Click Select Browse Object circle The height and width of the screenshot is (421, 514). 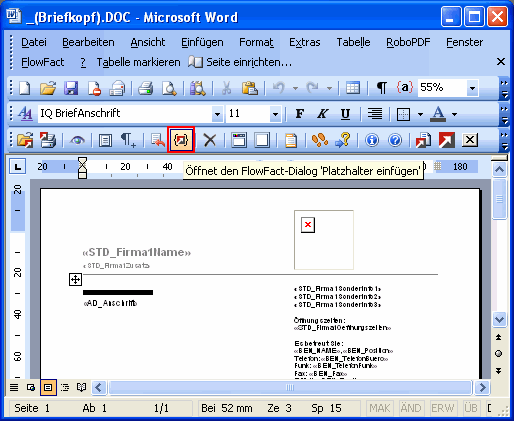(x=499, y=354)
